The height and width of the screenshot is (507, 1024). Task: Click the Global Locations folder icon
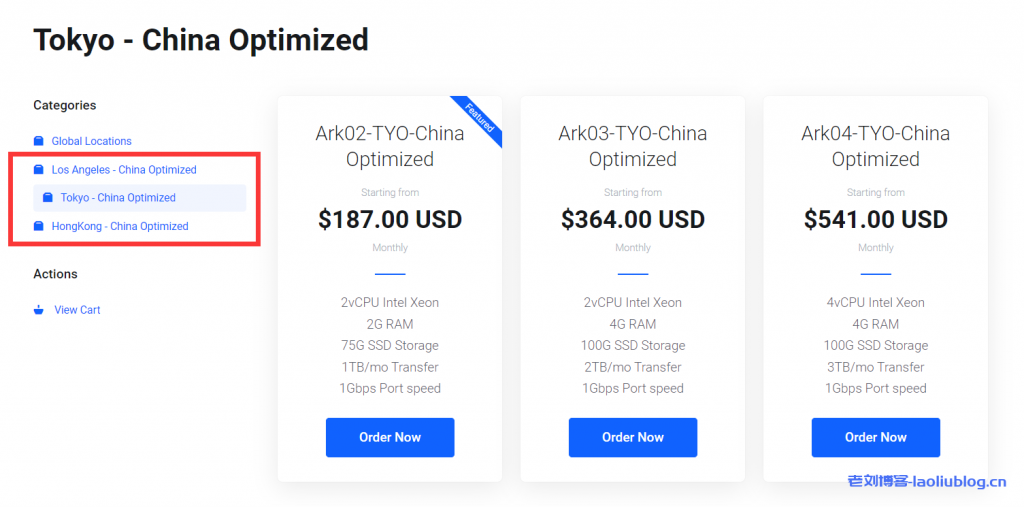point(38,141)
